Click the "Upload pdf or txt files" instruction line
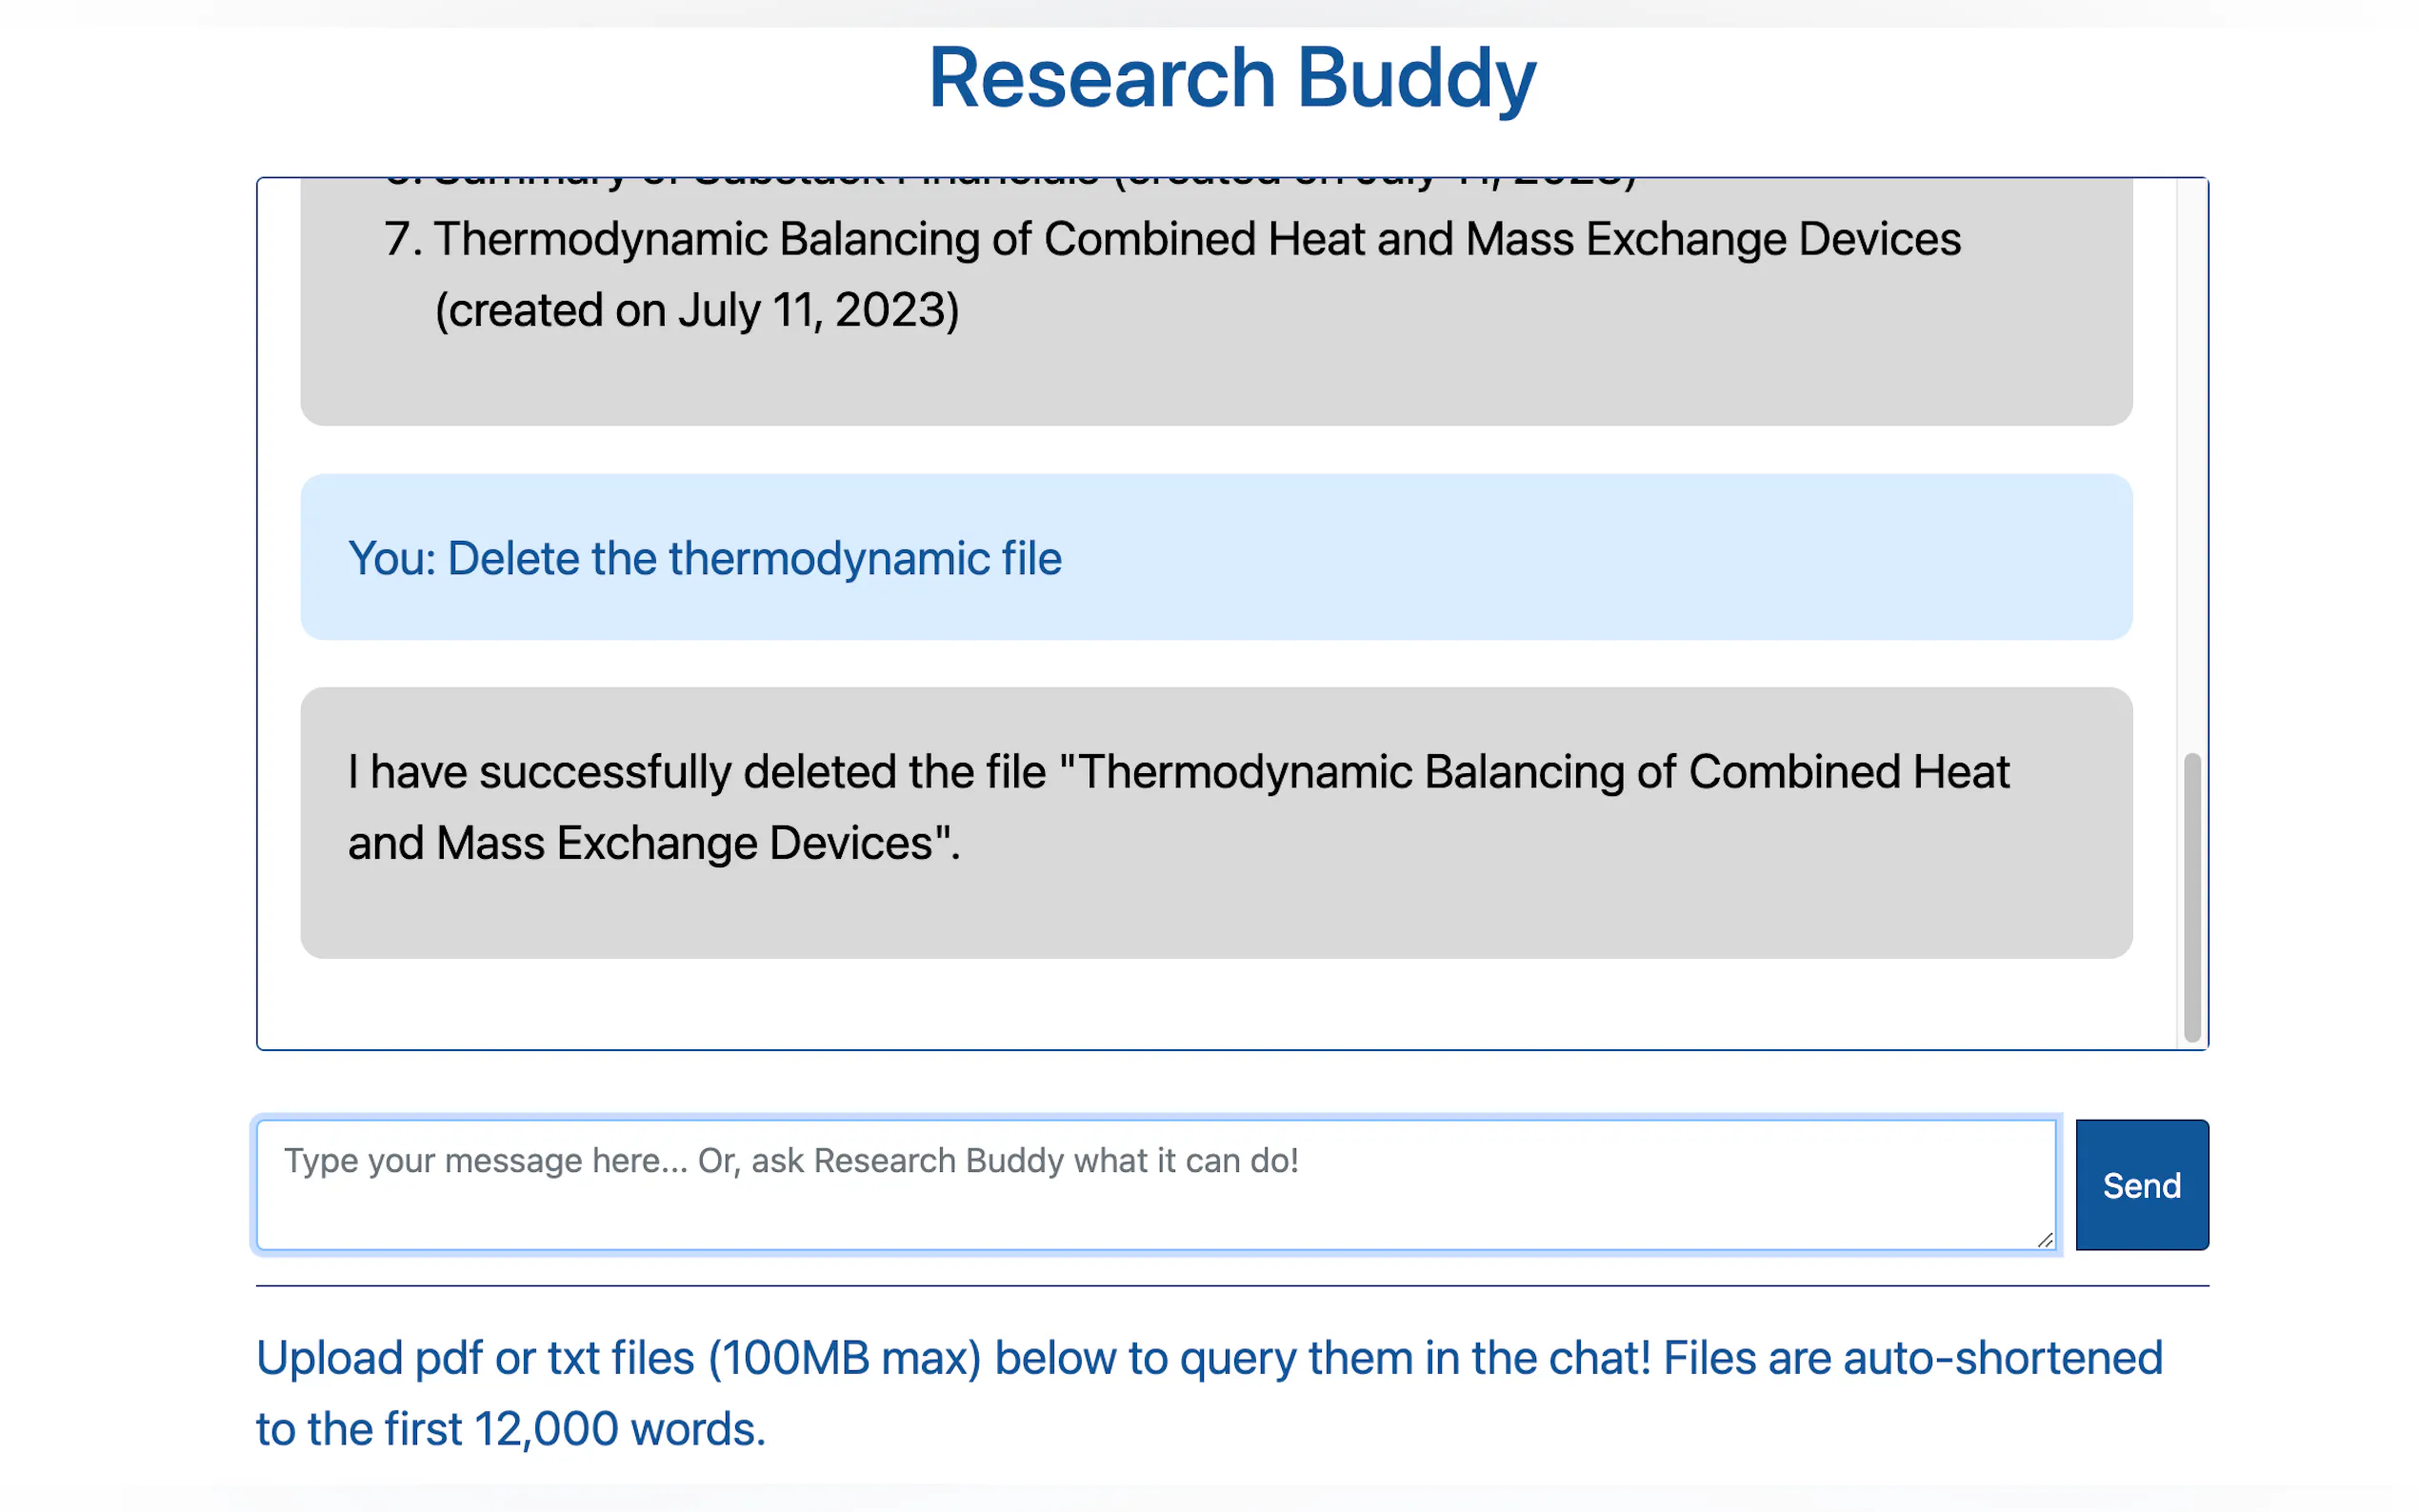 [x=1208, y=1358]
